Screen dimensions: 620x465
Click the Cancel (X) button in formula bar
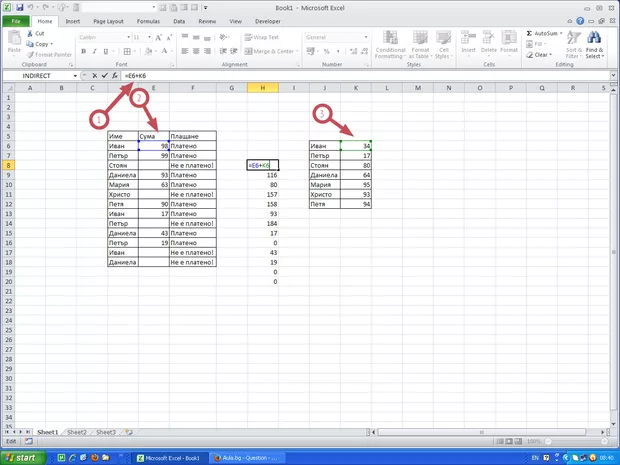pos(94,75)
